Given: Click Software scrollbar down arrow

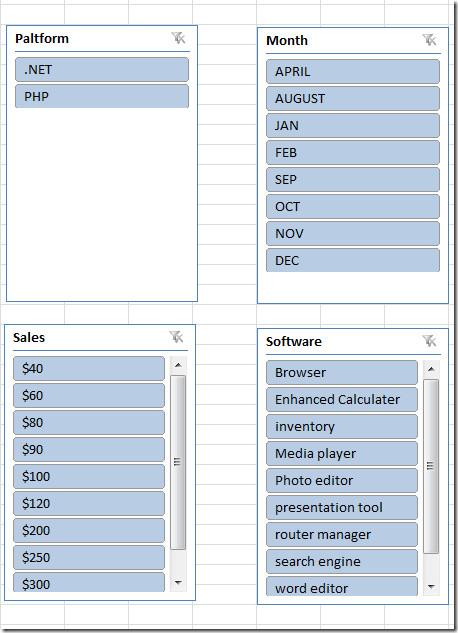Looking at the screenshot, I should click(431, 587).
